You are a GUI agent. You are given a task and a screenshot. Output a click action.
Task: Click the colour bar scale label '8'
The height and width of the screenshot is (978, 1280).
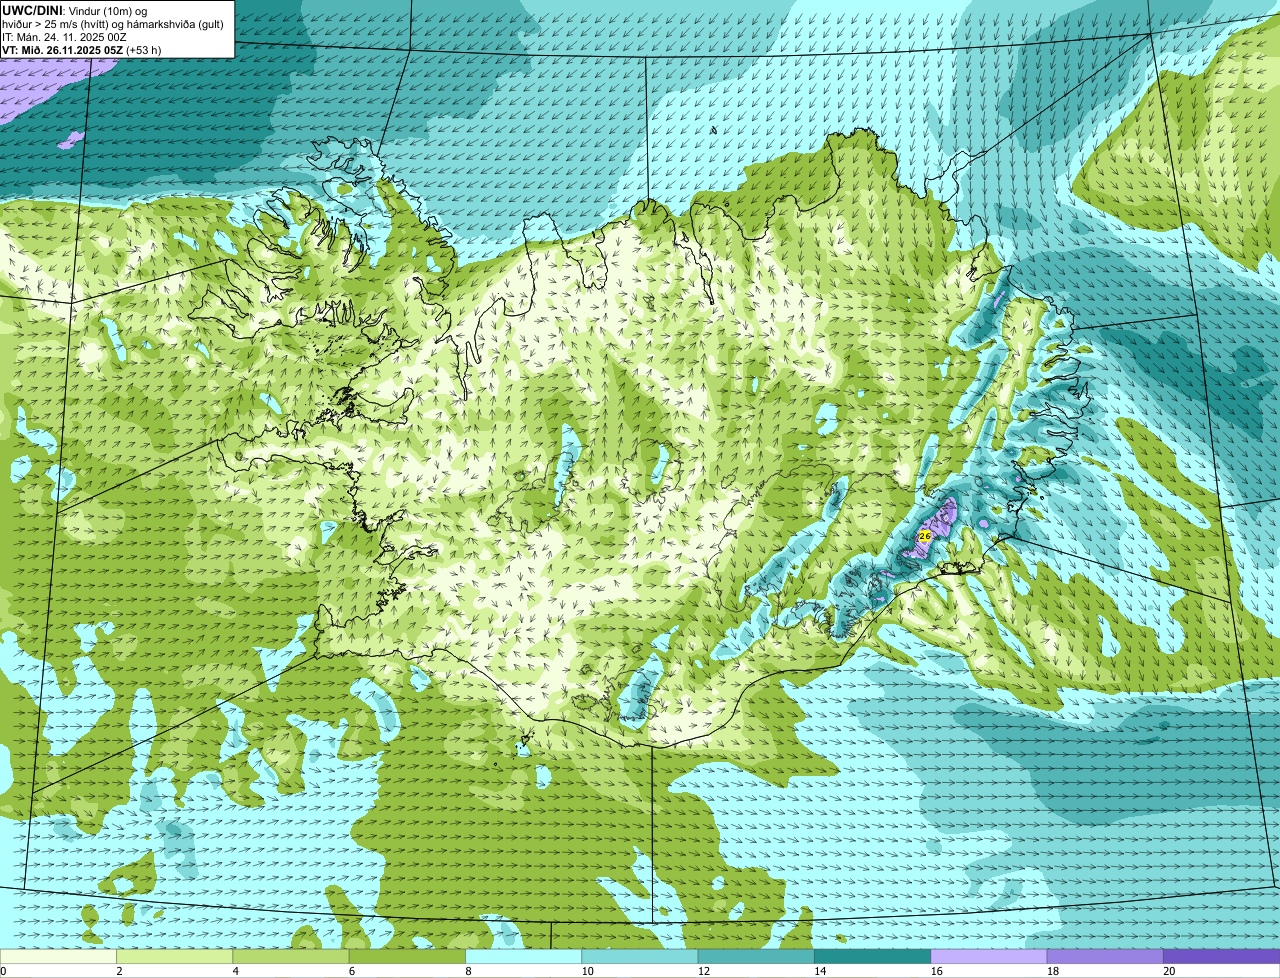coord(468,971)
